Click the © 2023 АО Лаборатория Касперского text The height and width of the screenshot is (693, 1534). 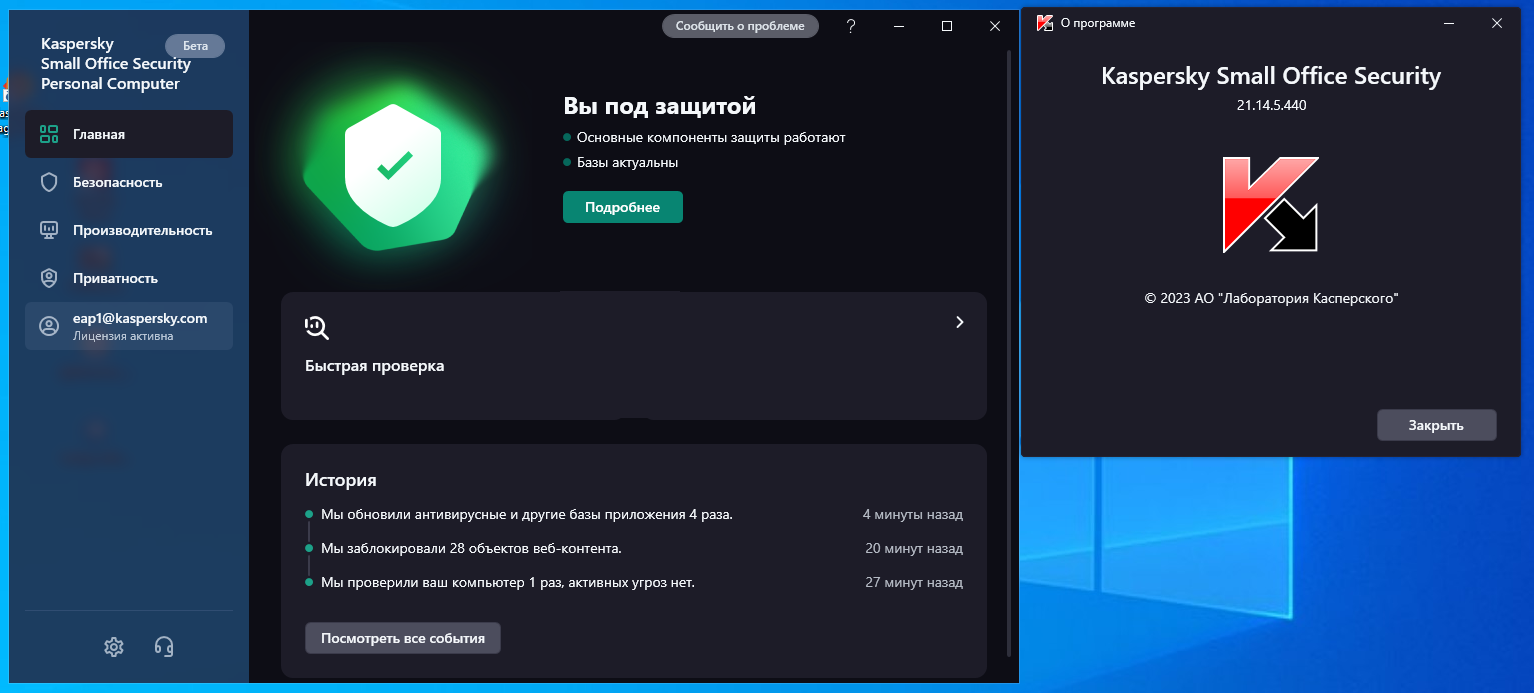coord(1271,298)
